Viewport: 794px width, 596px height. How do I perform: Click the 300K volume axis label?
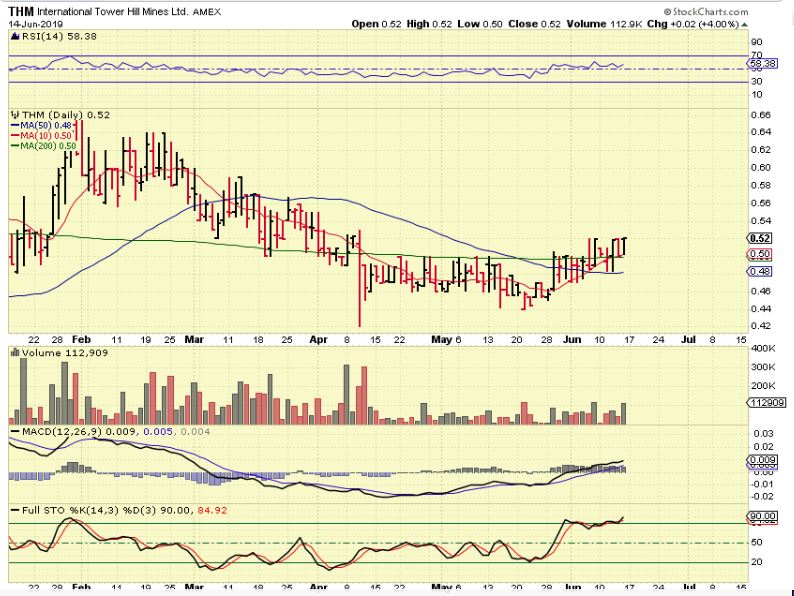[x=764, y=367]
